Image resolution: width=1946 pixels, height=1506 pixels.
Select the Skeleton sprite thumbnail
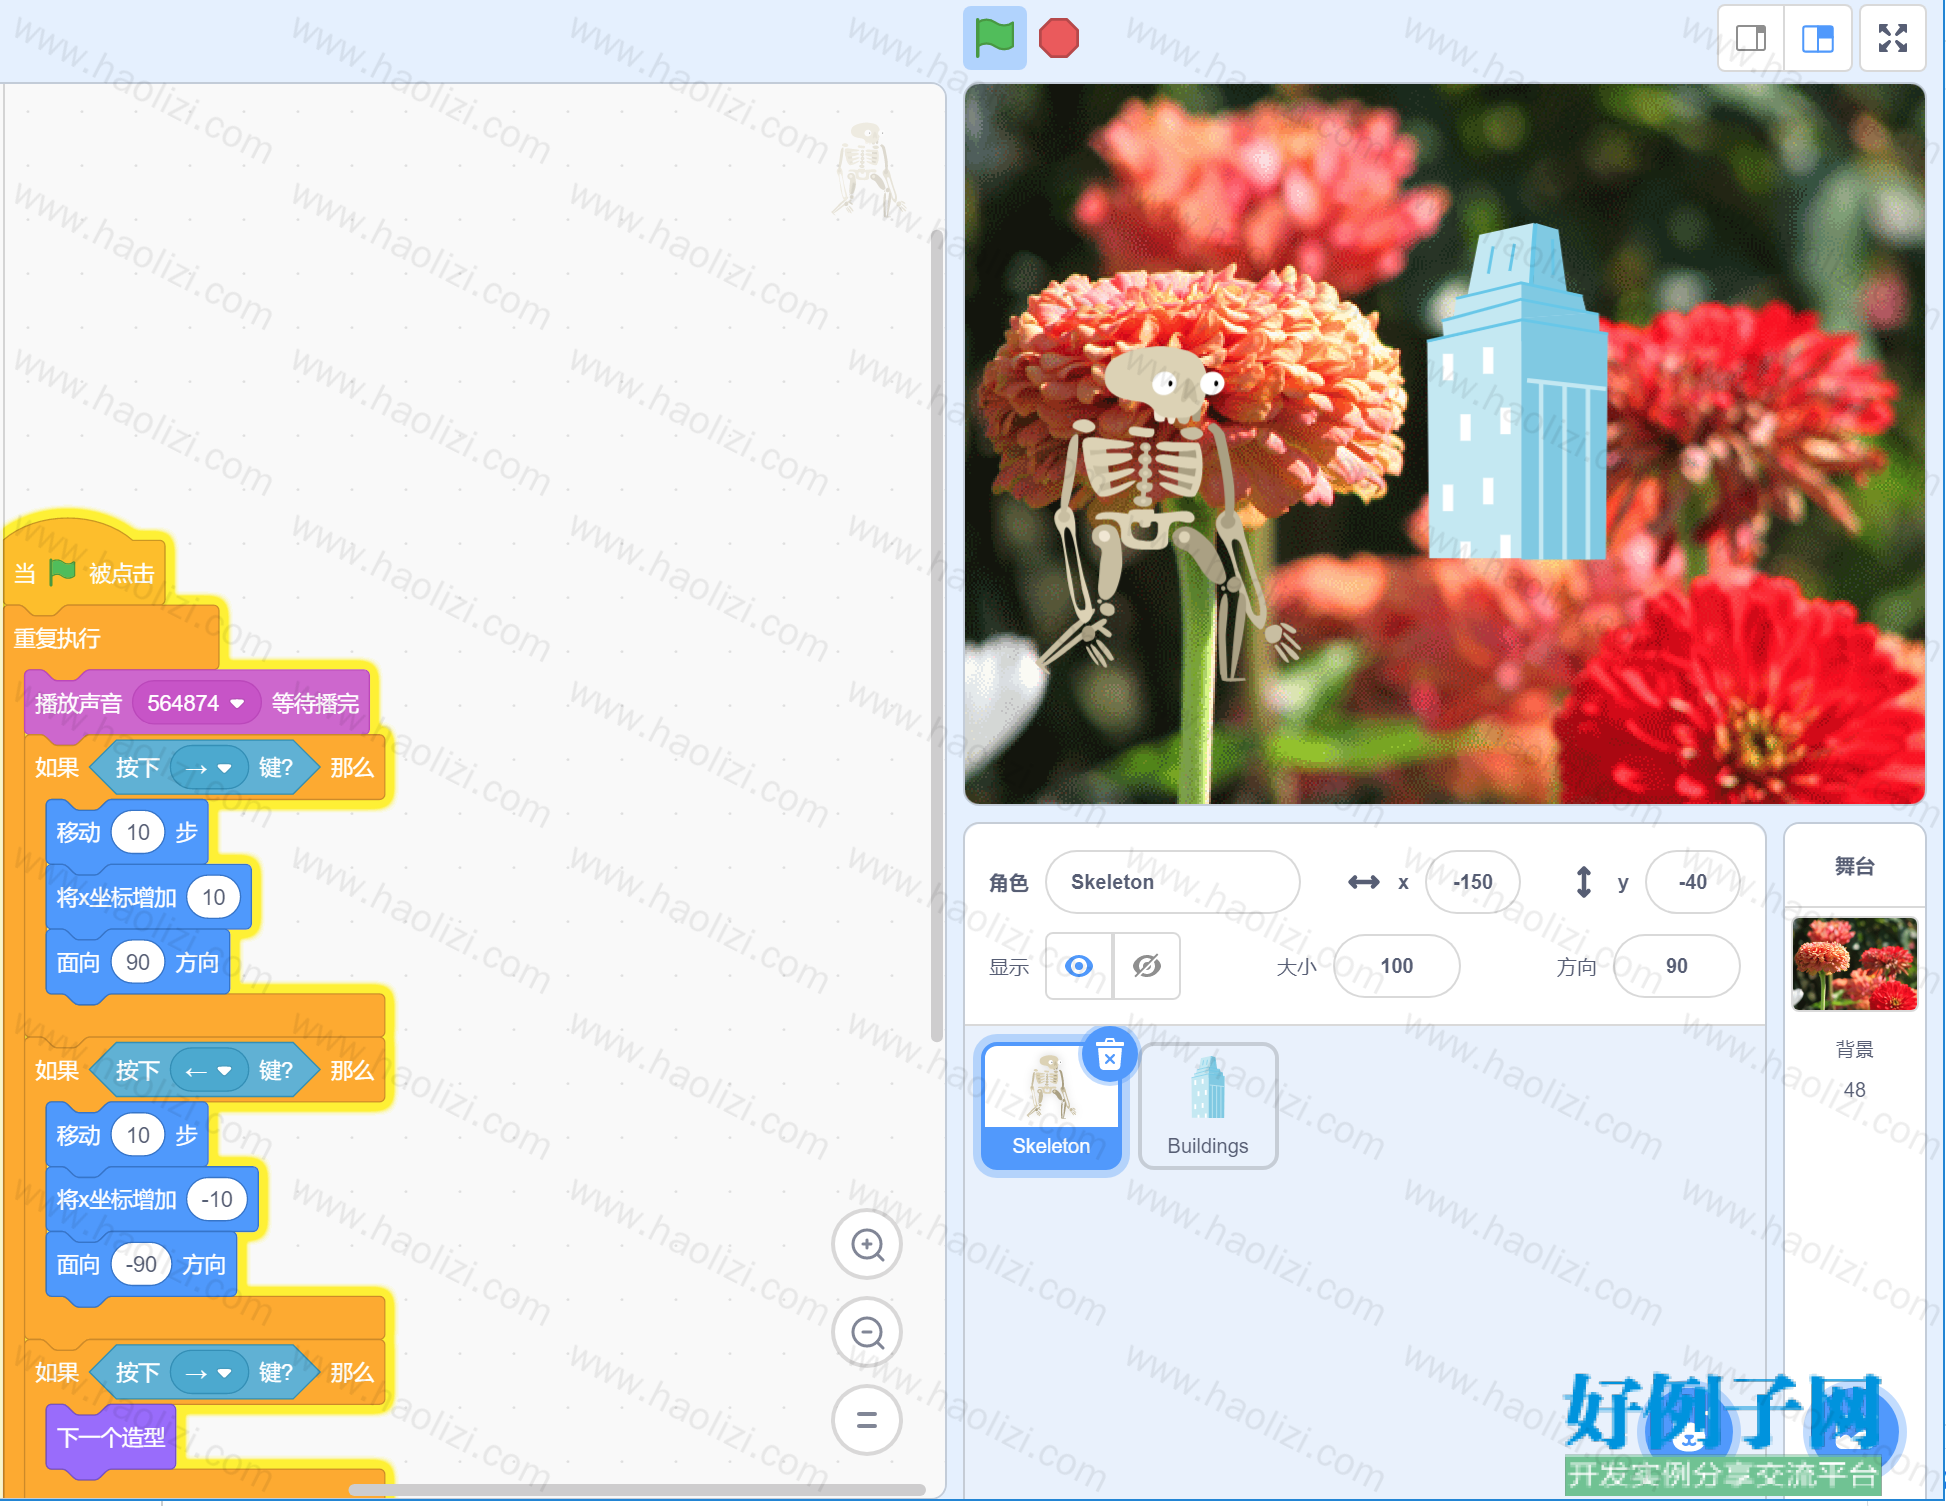[x=1051, y=1106]
